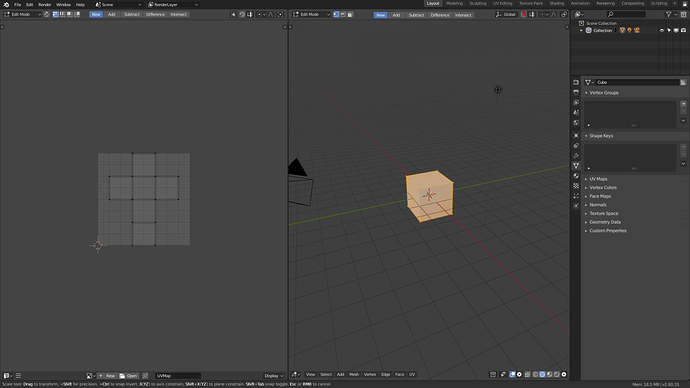Open the RenderLayer selector dropdown
Viewport: 690px width, 388px height.
pos(173,4)
